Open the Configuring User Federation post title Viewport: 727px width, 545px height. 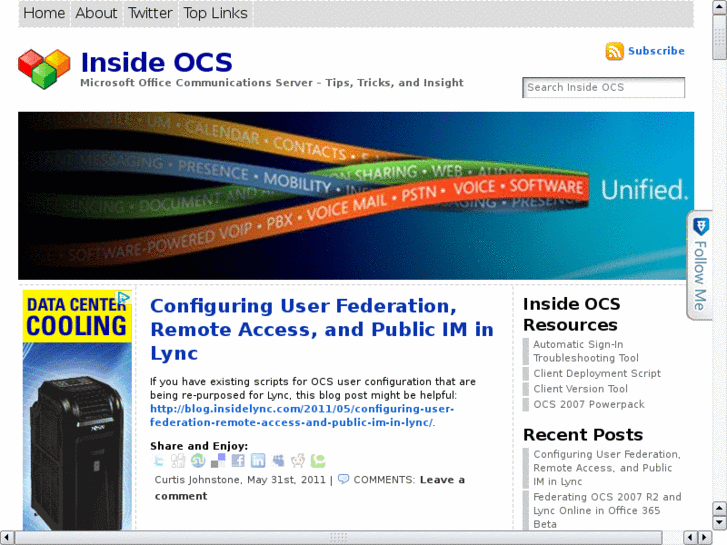(322, 329)
